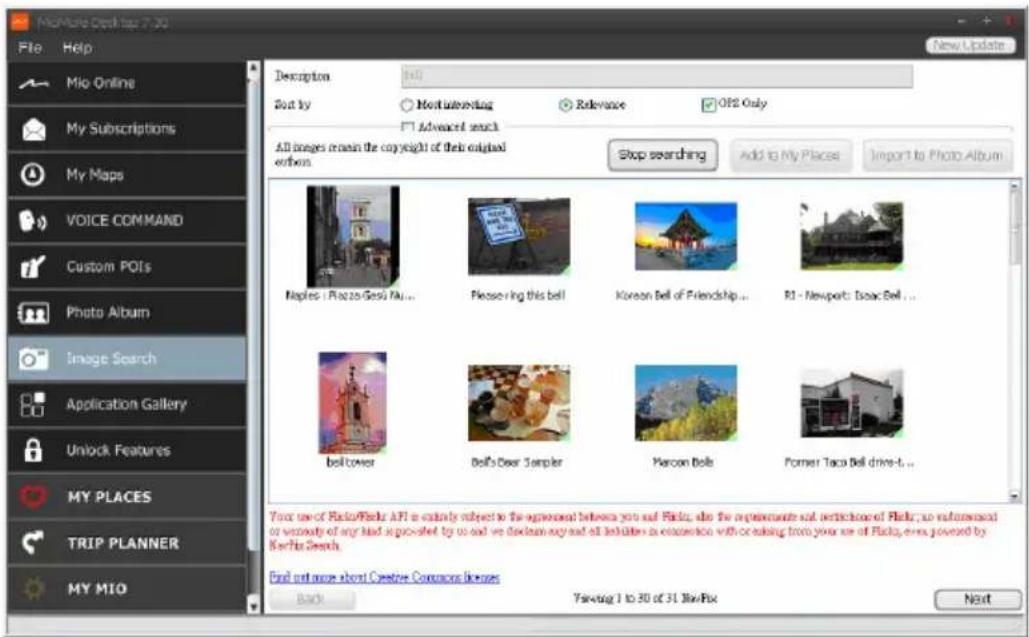Select the Please ring this bell photo

518,237
